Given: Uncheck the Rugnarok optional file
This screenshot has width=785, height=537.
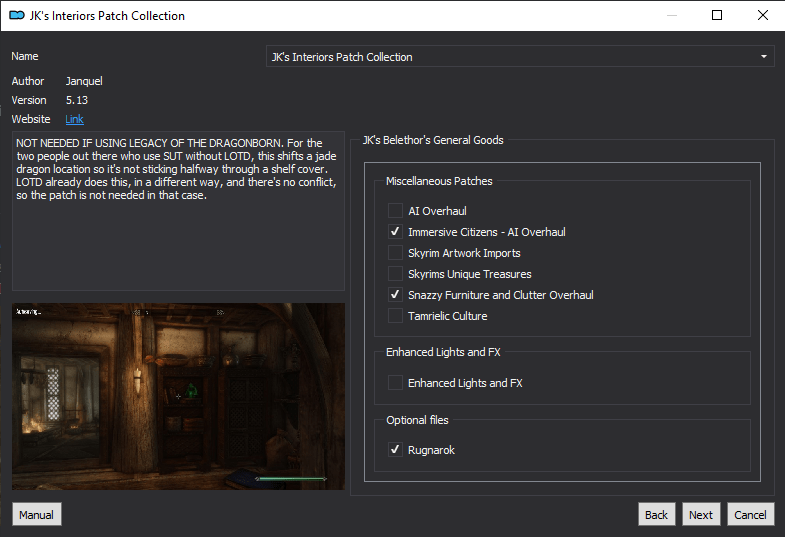Looking at the screenshot, I should [x=395, y=449].
